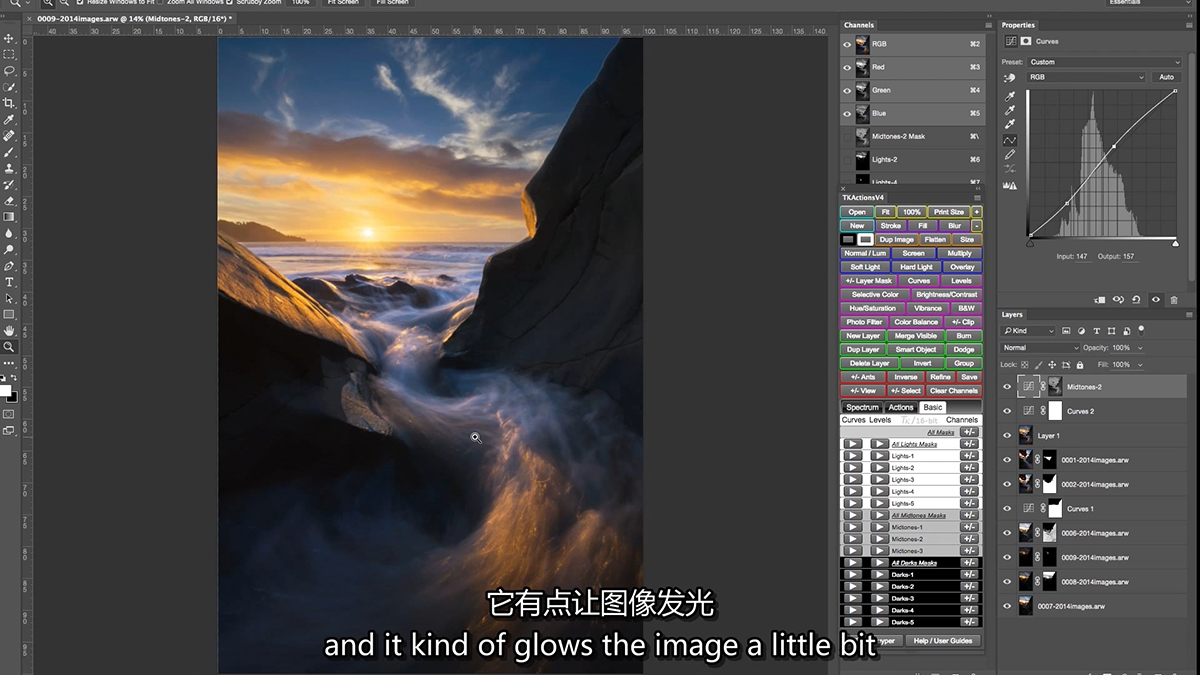Select the Rectangular Marquee tool
1200x675 pixels.
point(9,54)
